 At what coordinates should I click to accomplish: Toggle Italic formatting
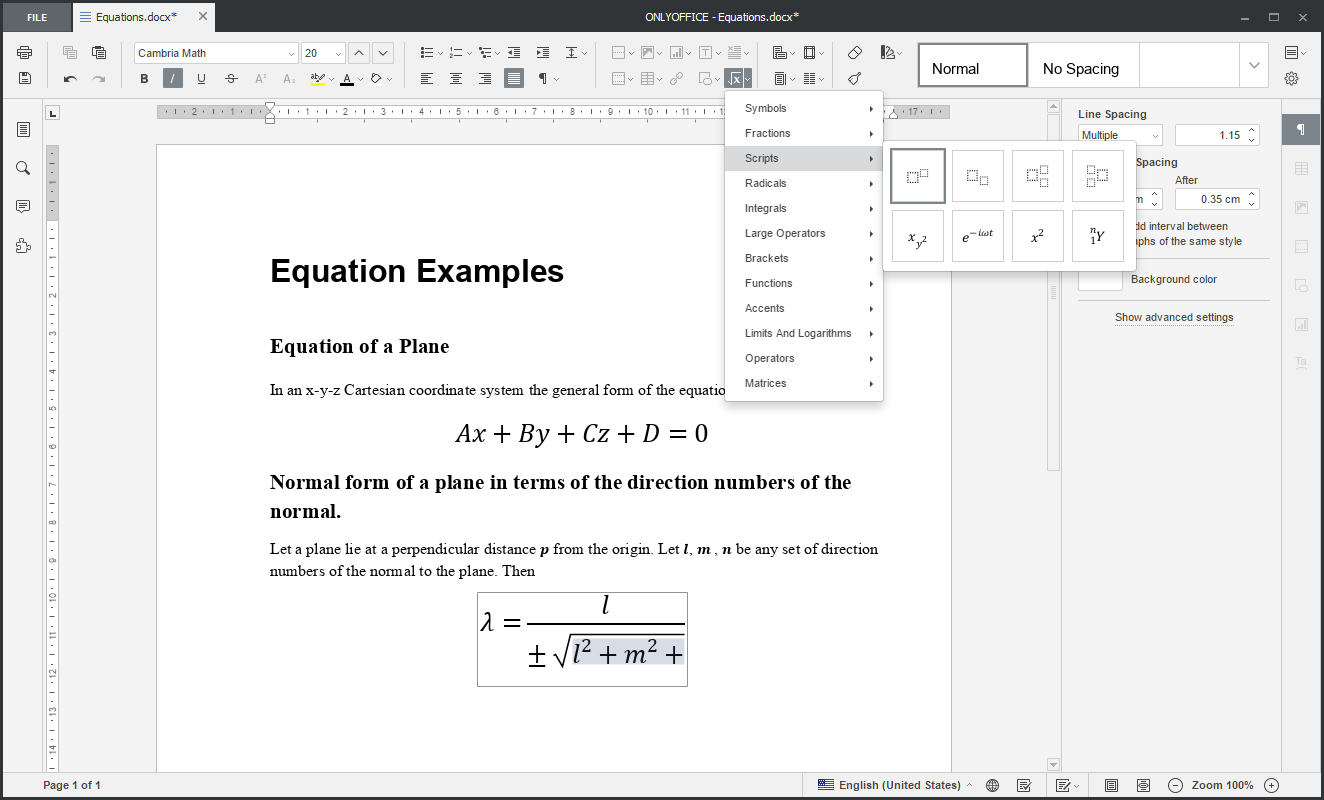click(173, 78)
